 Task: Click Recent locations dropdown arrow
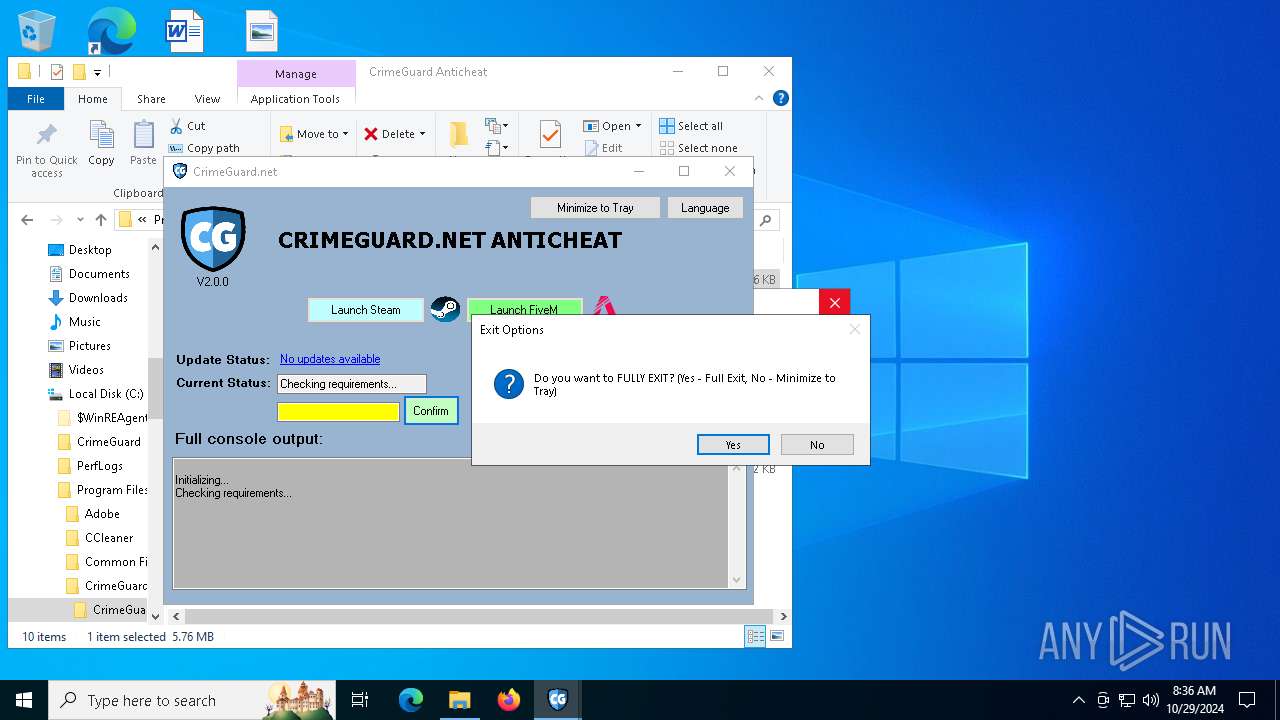tap(80, 220)
